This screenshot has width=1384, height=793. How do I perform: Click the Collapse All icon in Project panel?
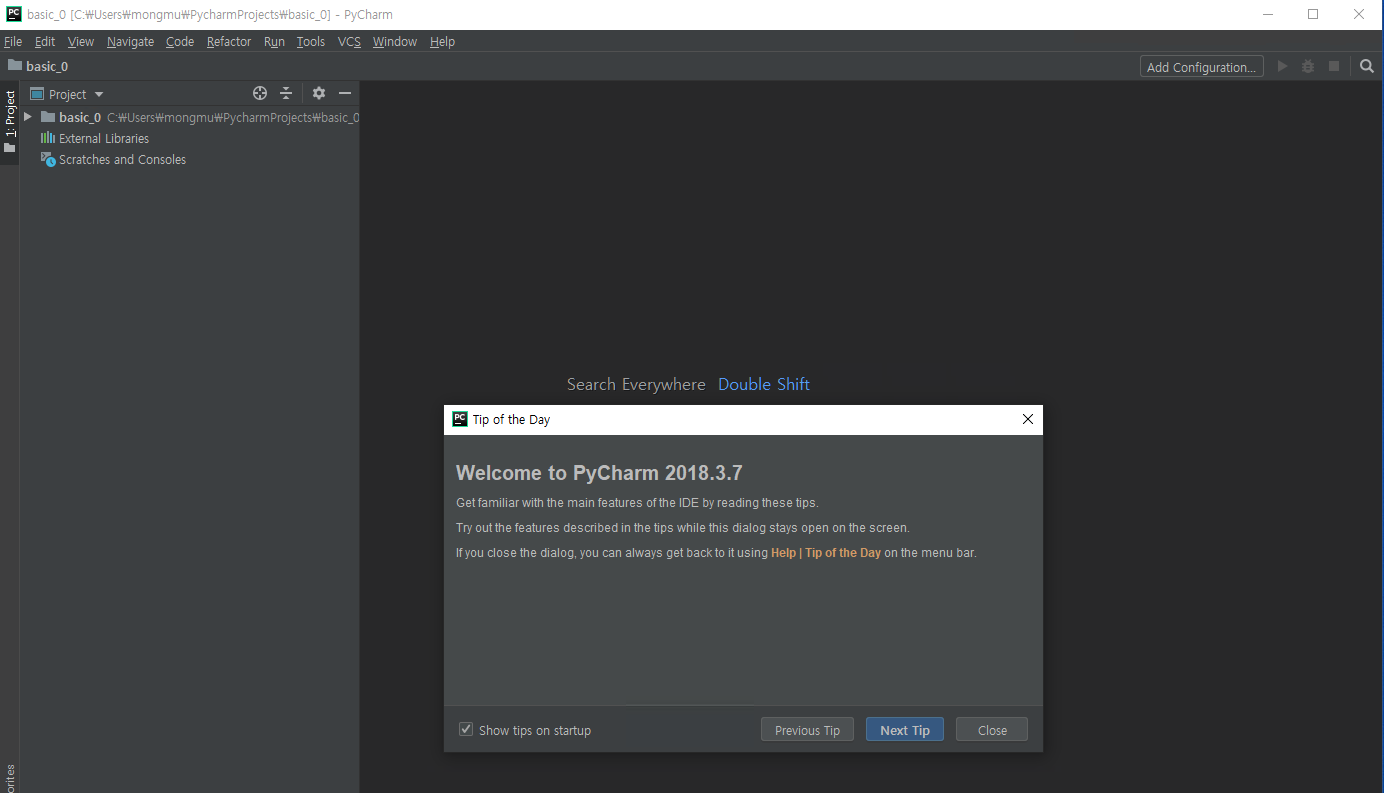pos(286,93)
